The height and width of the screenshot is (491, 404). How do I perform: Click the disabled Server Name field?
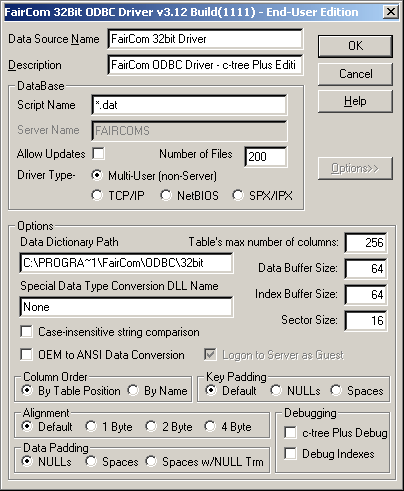coord(189,131)
